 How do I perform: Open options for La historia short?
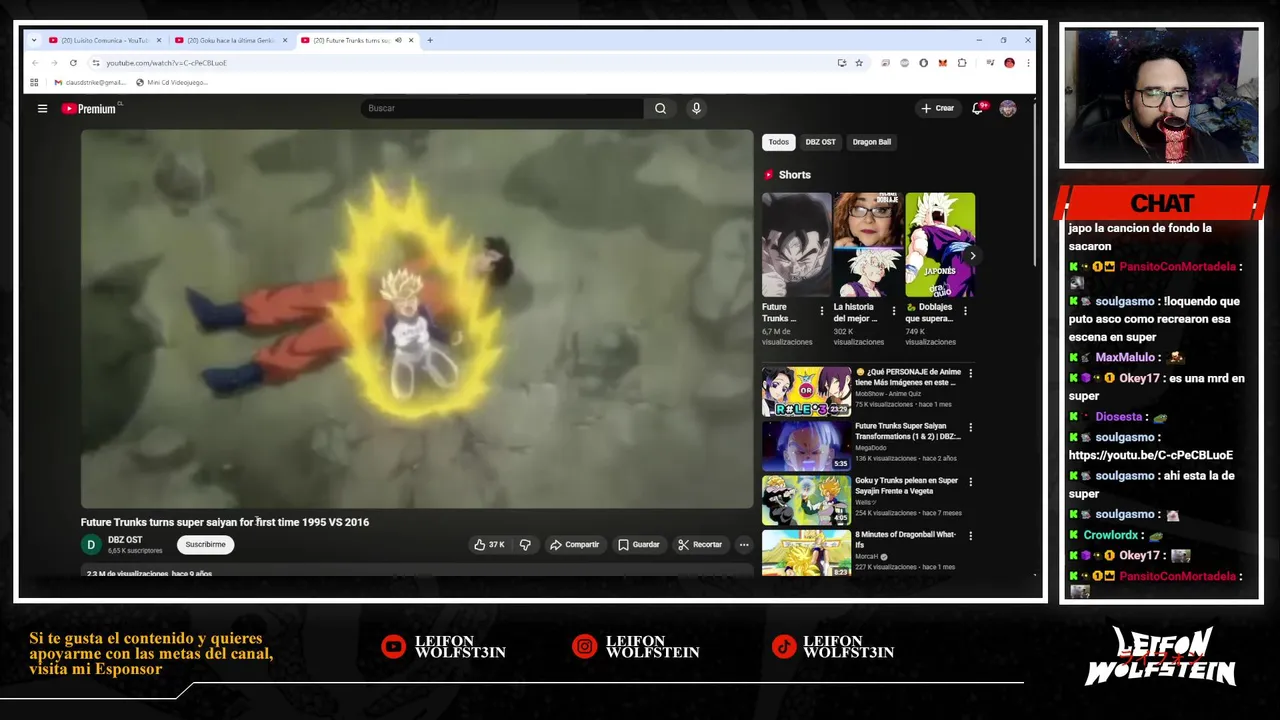(x=894, y=311)
